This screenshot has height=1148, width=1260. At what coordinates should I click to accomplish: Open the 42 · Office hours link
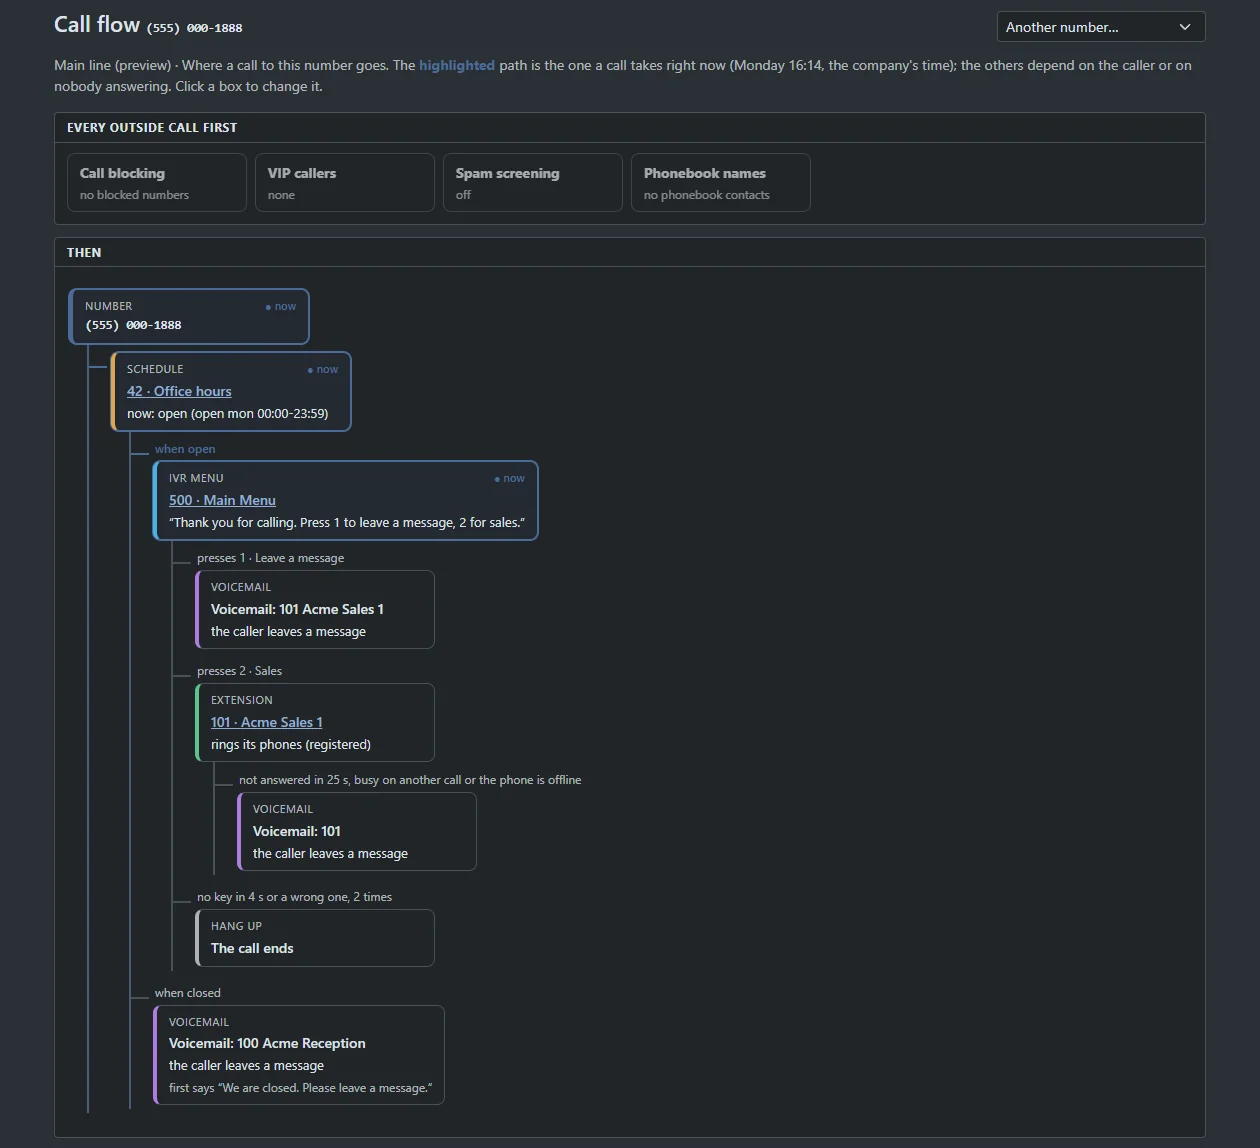tap(179, 391)
